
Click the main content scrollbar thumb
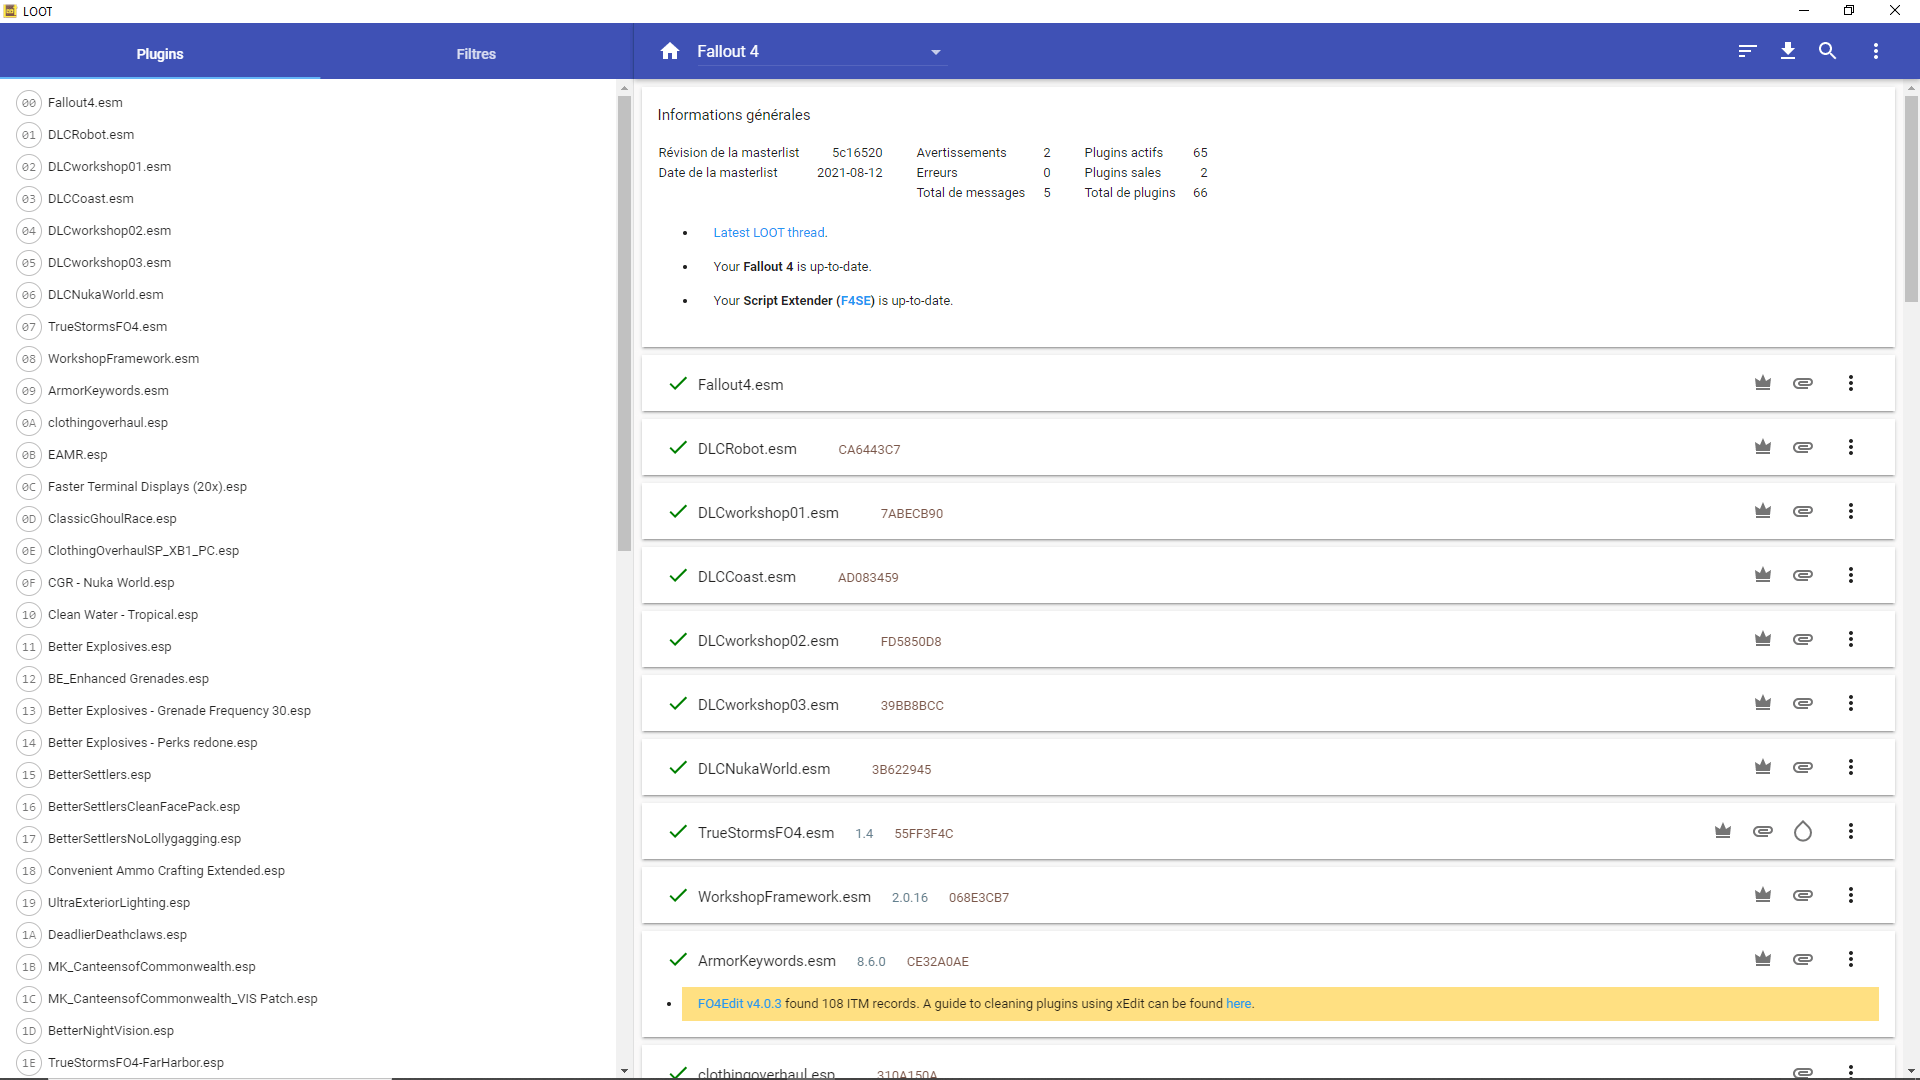click(x=1911, y=198)
